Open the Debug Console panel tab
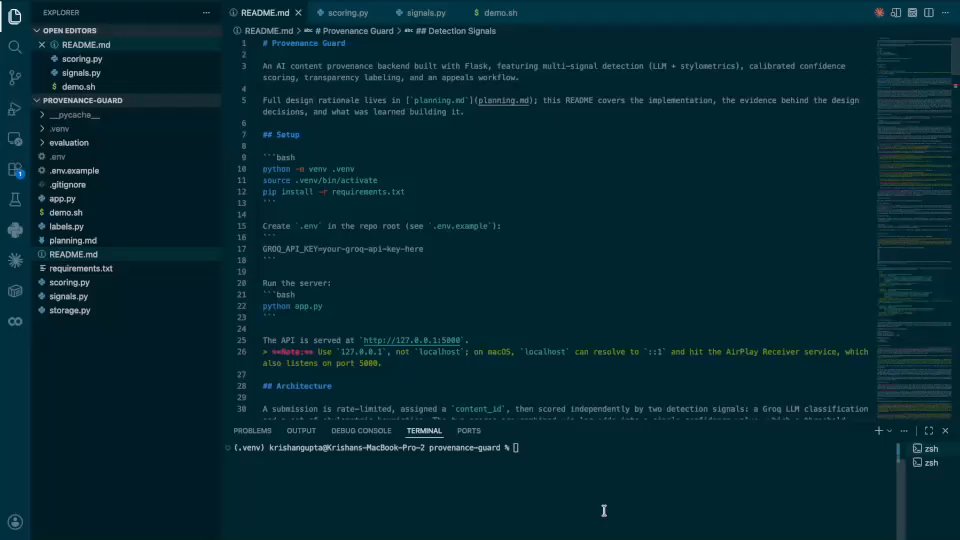This screenshot has width=960, height=540. (361, 431)
